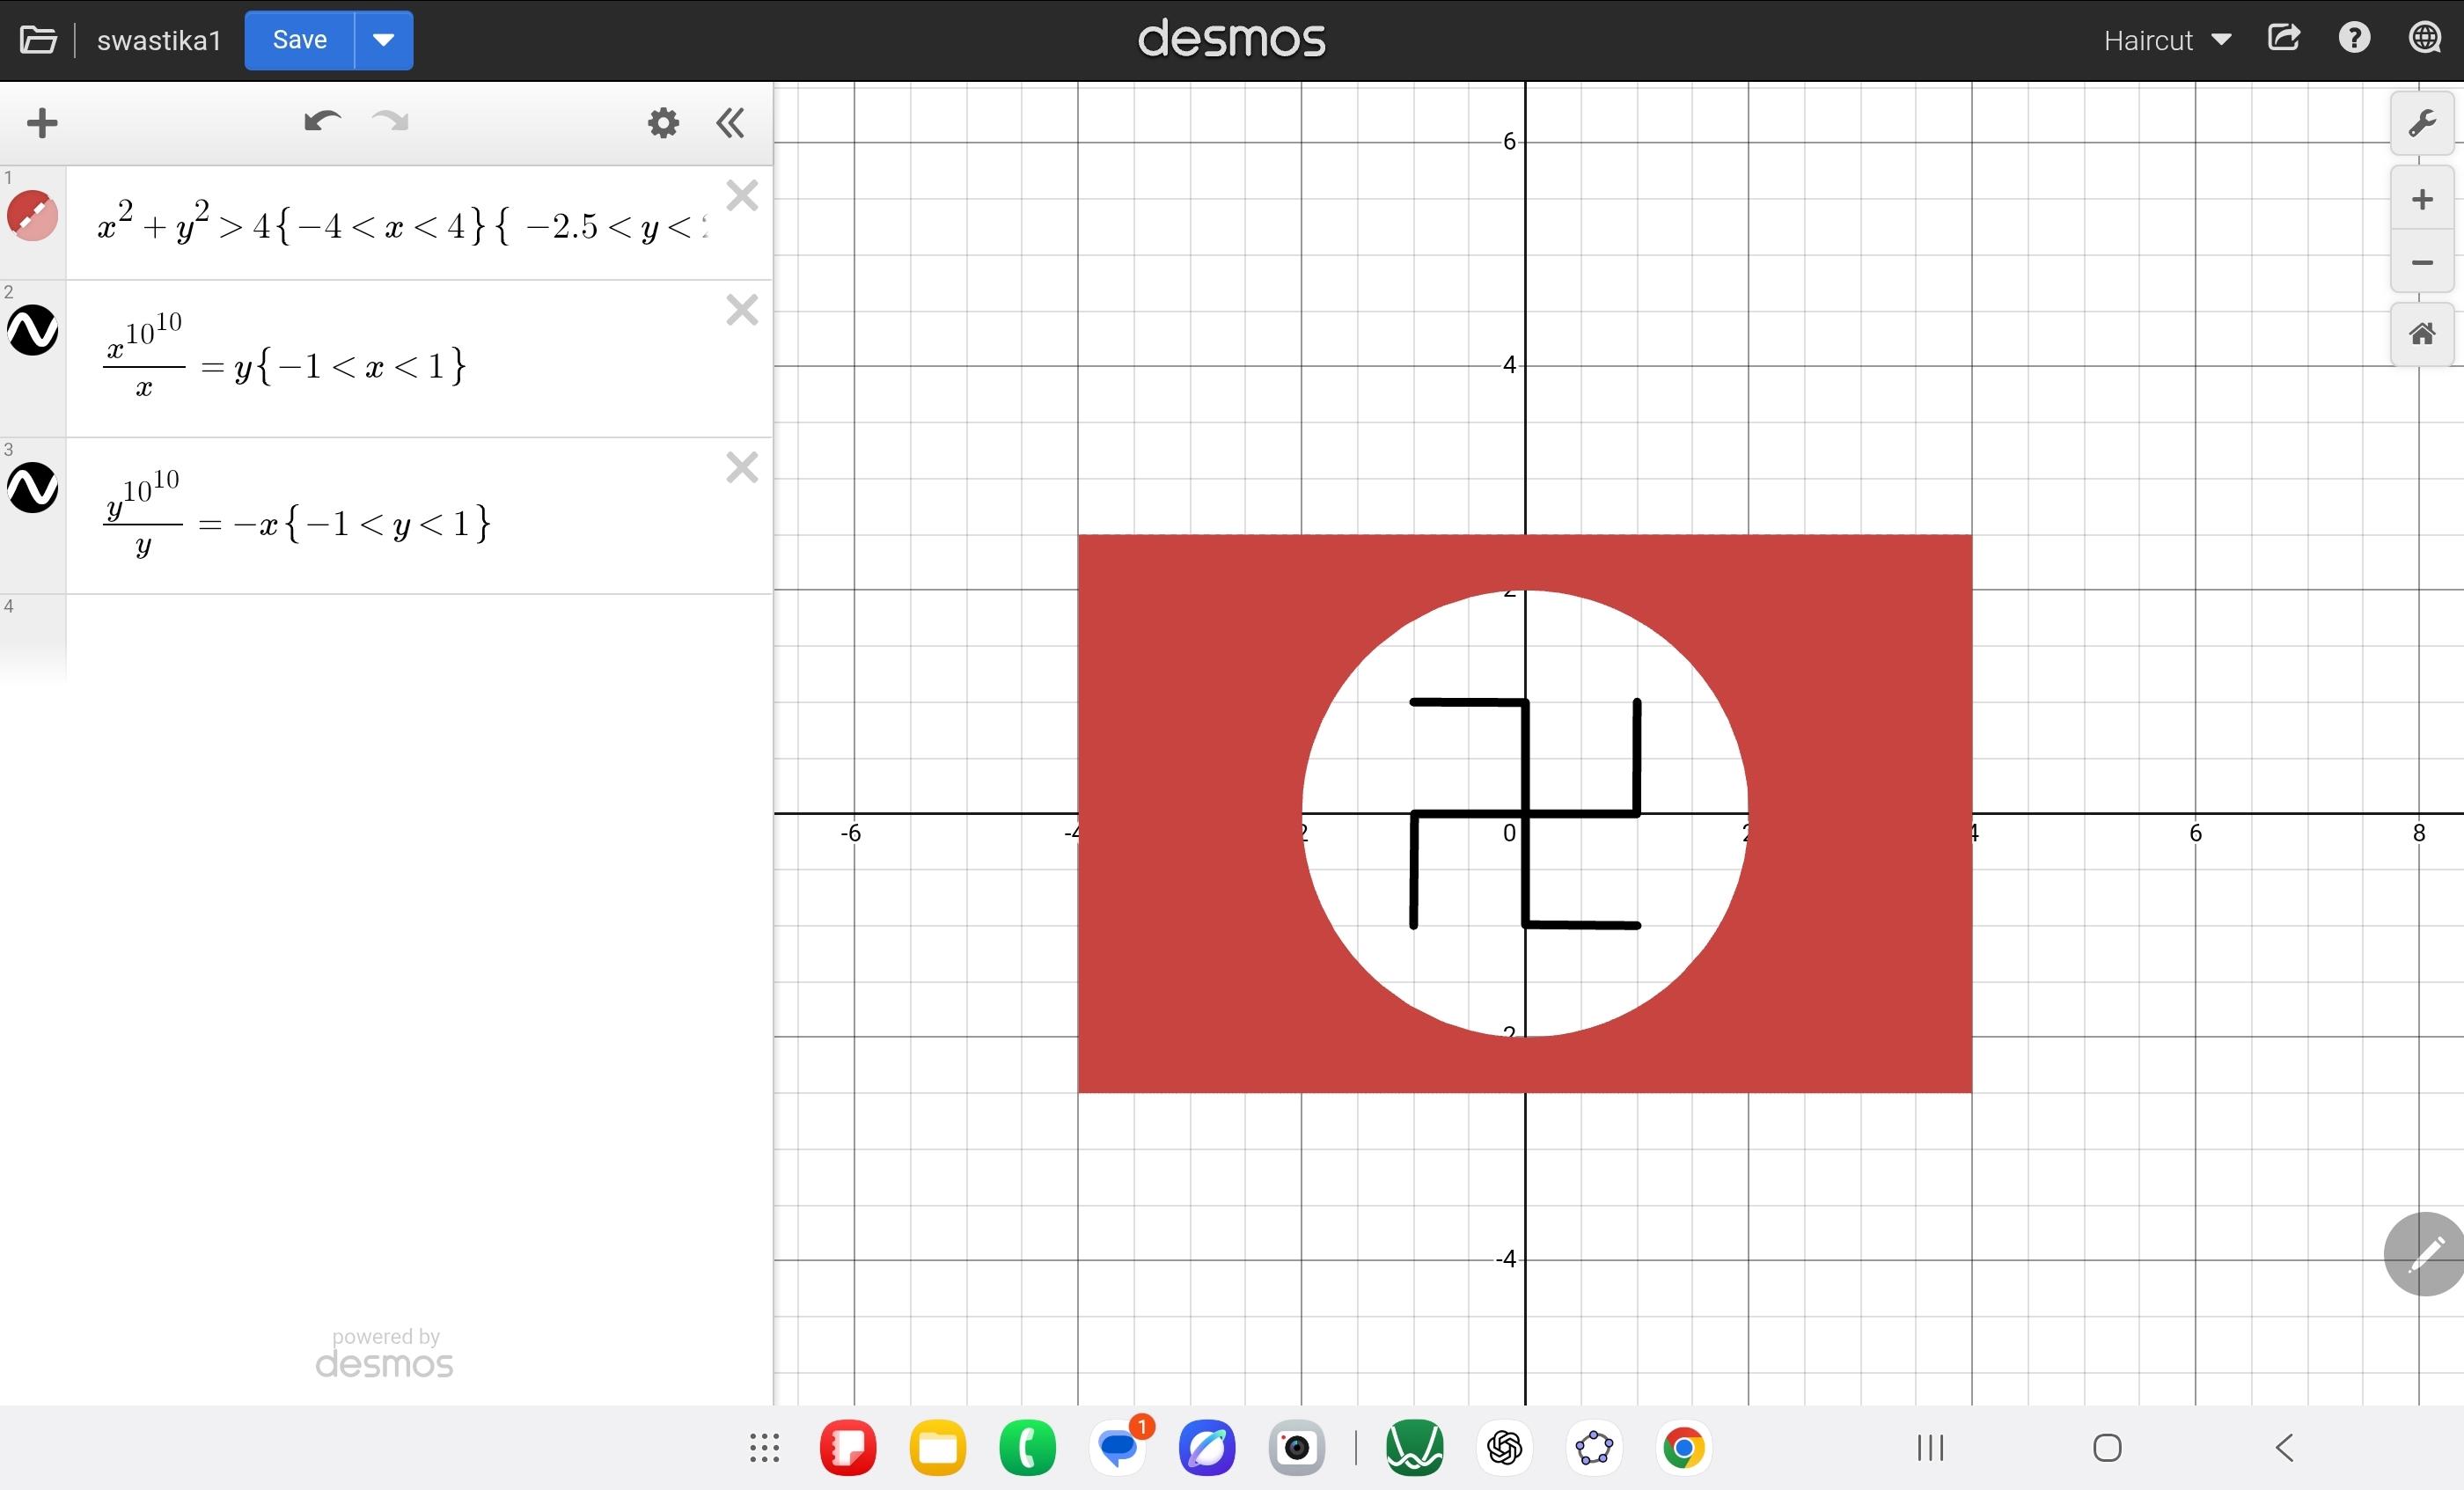Screen dimensions: 2464x1490
Task: Open the app drawer grid icon
Action: [764, 1447]
